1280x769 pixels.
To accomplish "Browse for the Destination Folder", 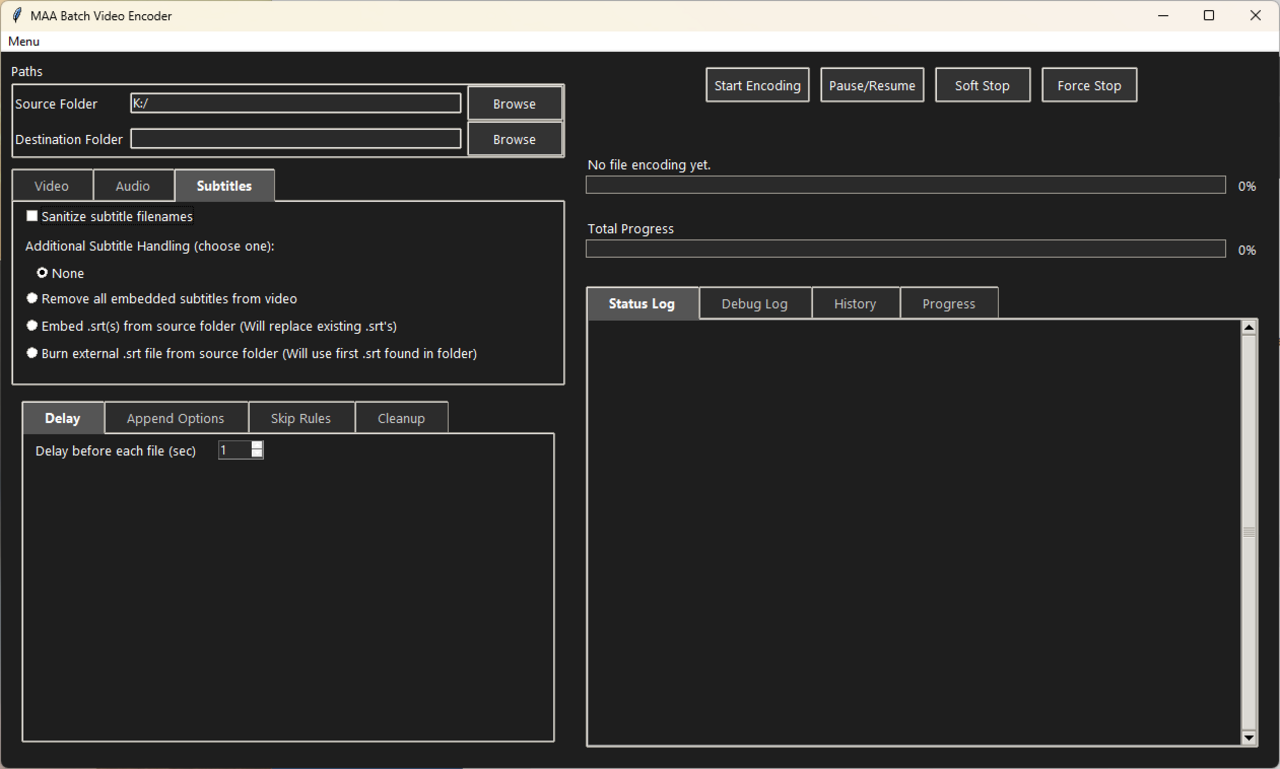I will (x=514, y=140).
